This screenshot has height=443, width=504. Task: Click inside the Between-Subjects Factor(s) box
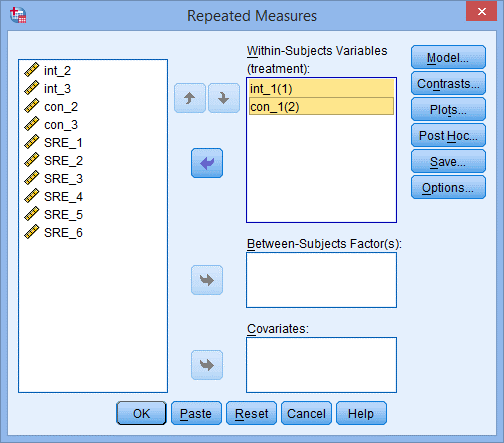point(321,280)
